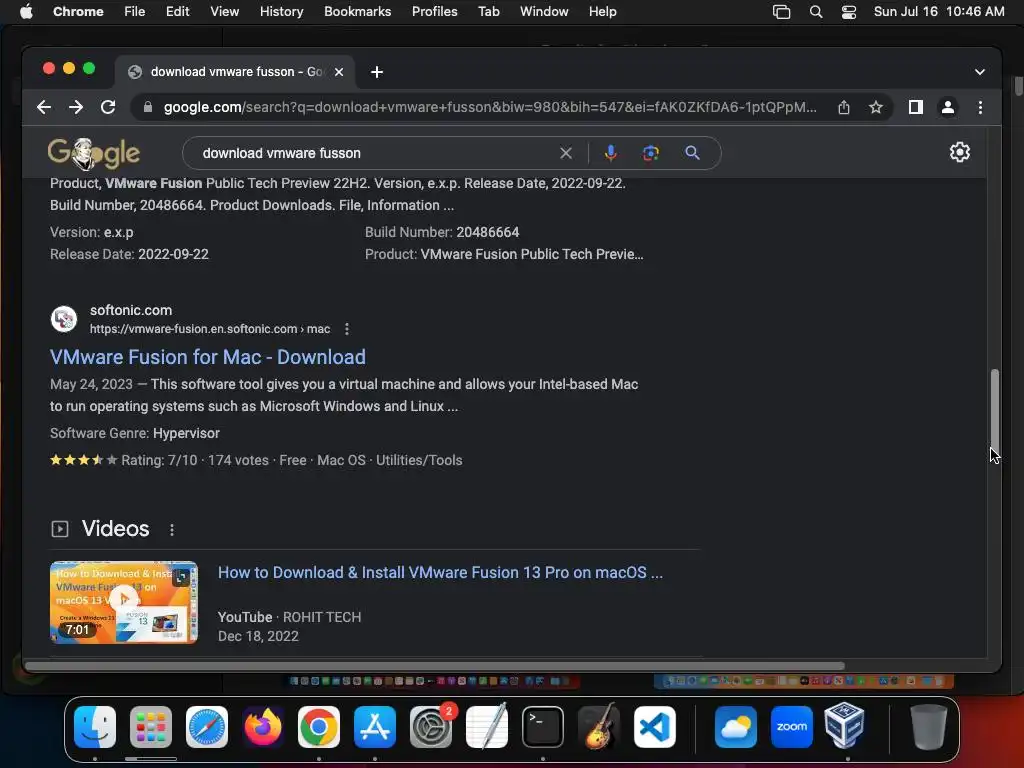
Task: Open the Chrome three-dot menu
Action: (x=980, y=107)
